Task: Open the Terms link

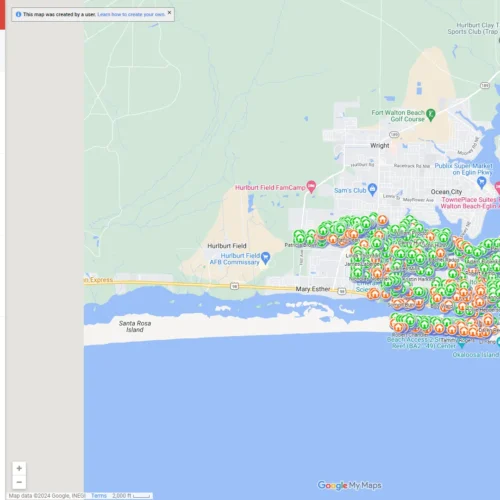Action: click(x=99, y=496)
